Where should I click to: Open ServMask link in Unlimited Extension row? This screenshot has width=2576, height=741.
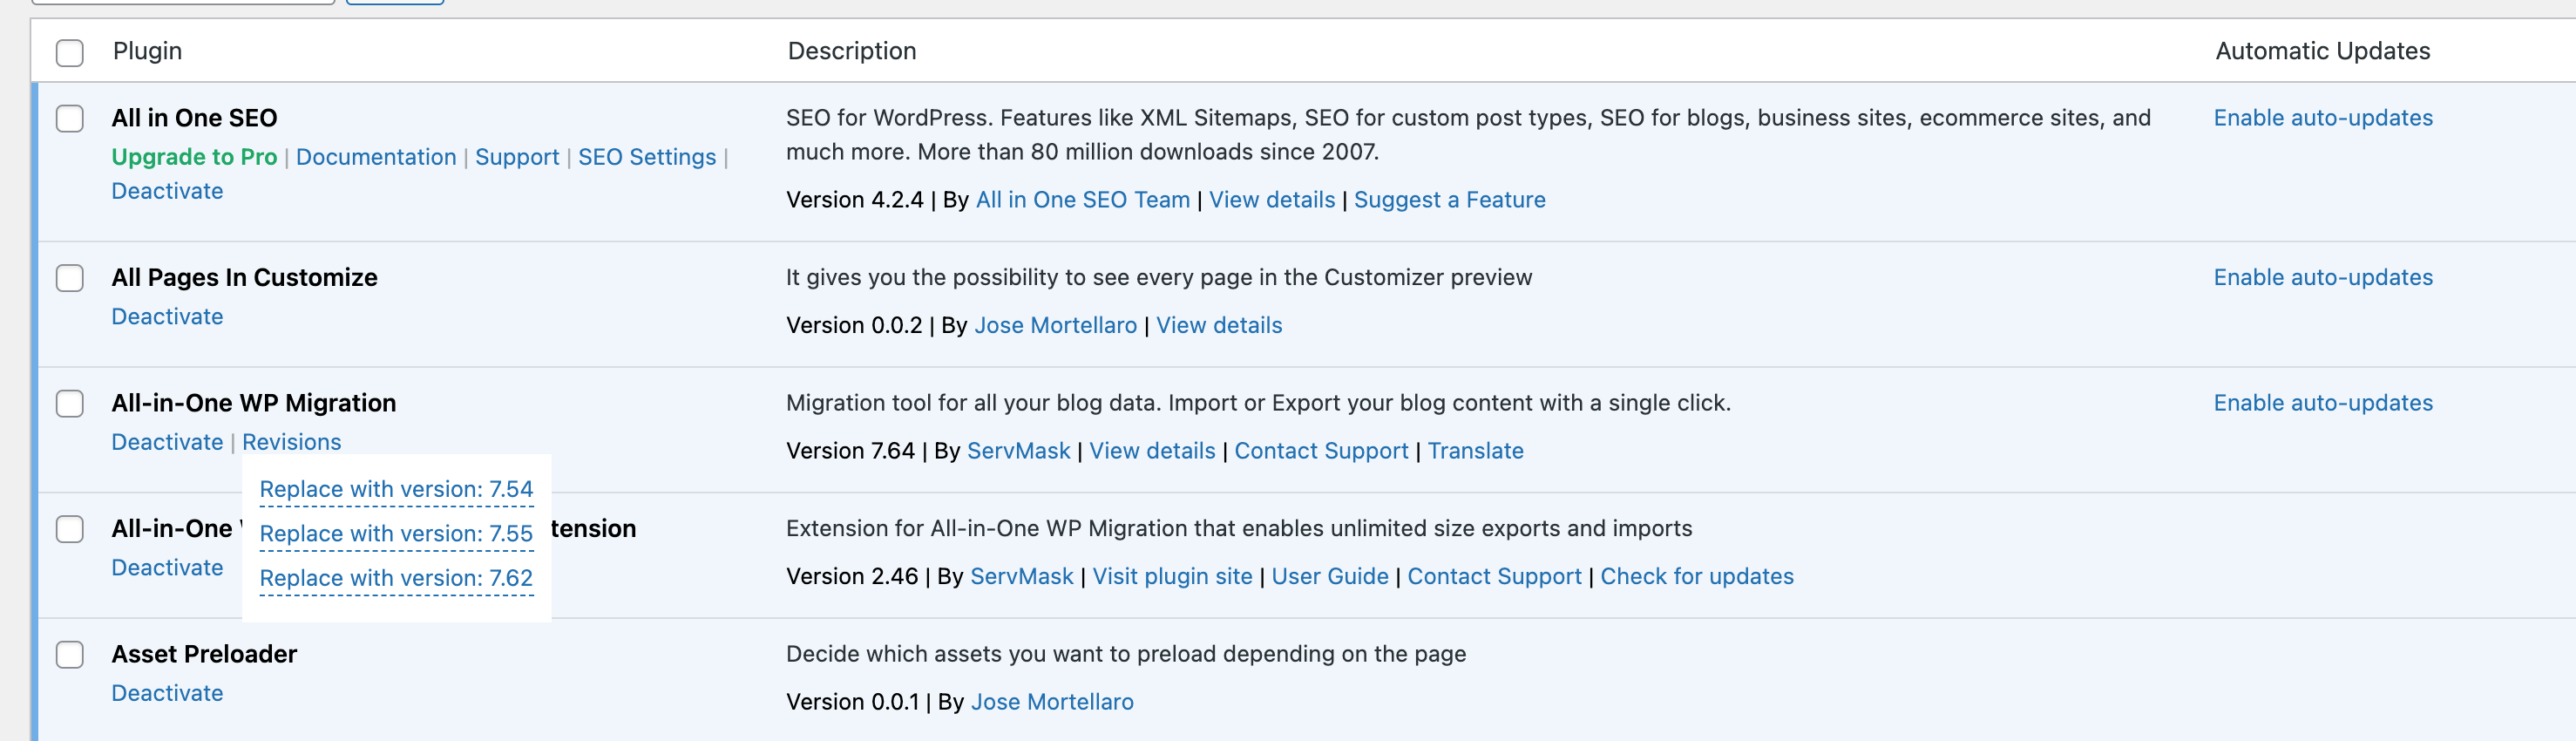tap(1022, 576)
